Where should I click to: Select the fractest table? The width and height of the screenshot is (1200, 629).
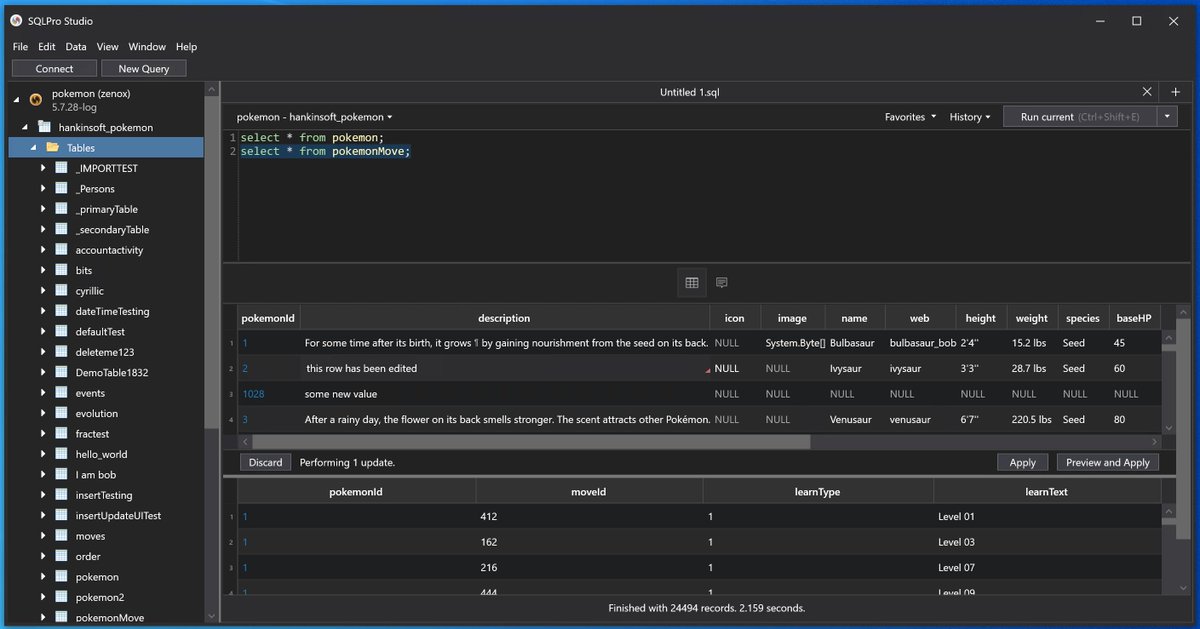pos(92,434)
